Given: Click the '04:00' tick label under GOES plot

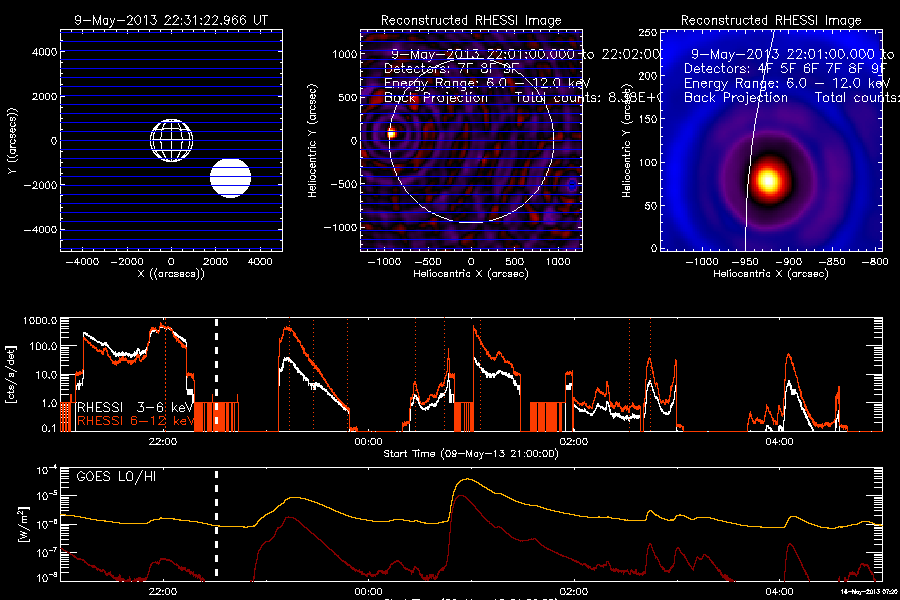Looking at the screenshot, I should (x=779, y=591).
